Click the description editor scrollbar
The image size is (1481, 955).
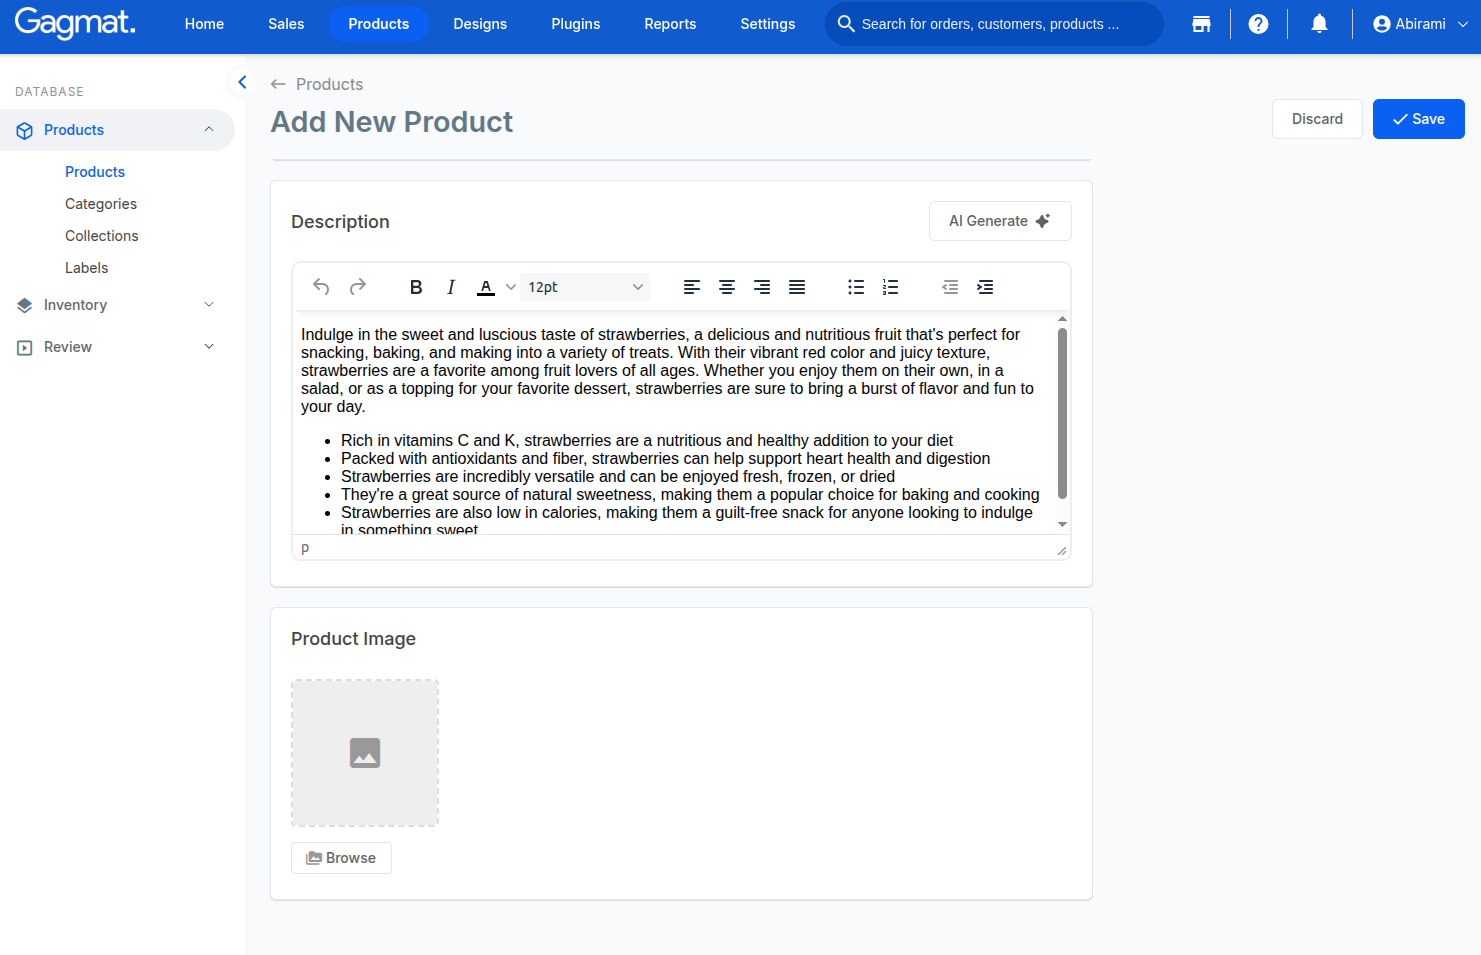point(1062,413)
